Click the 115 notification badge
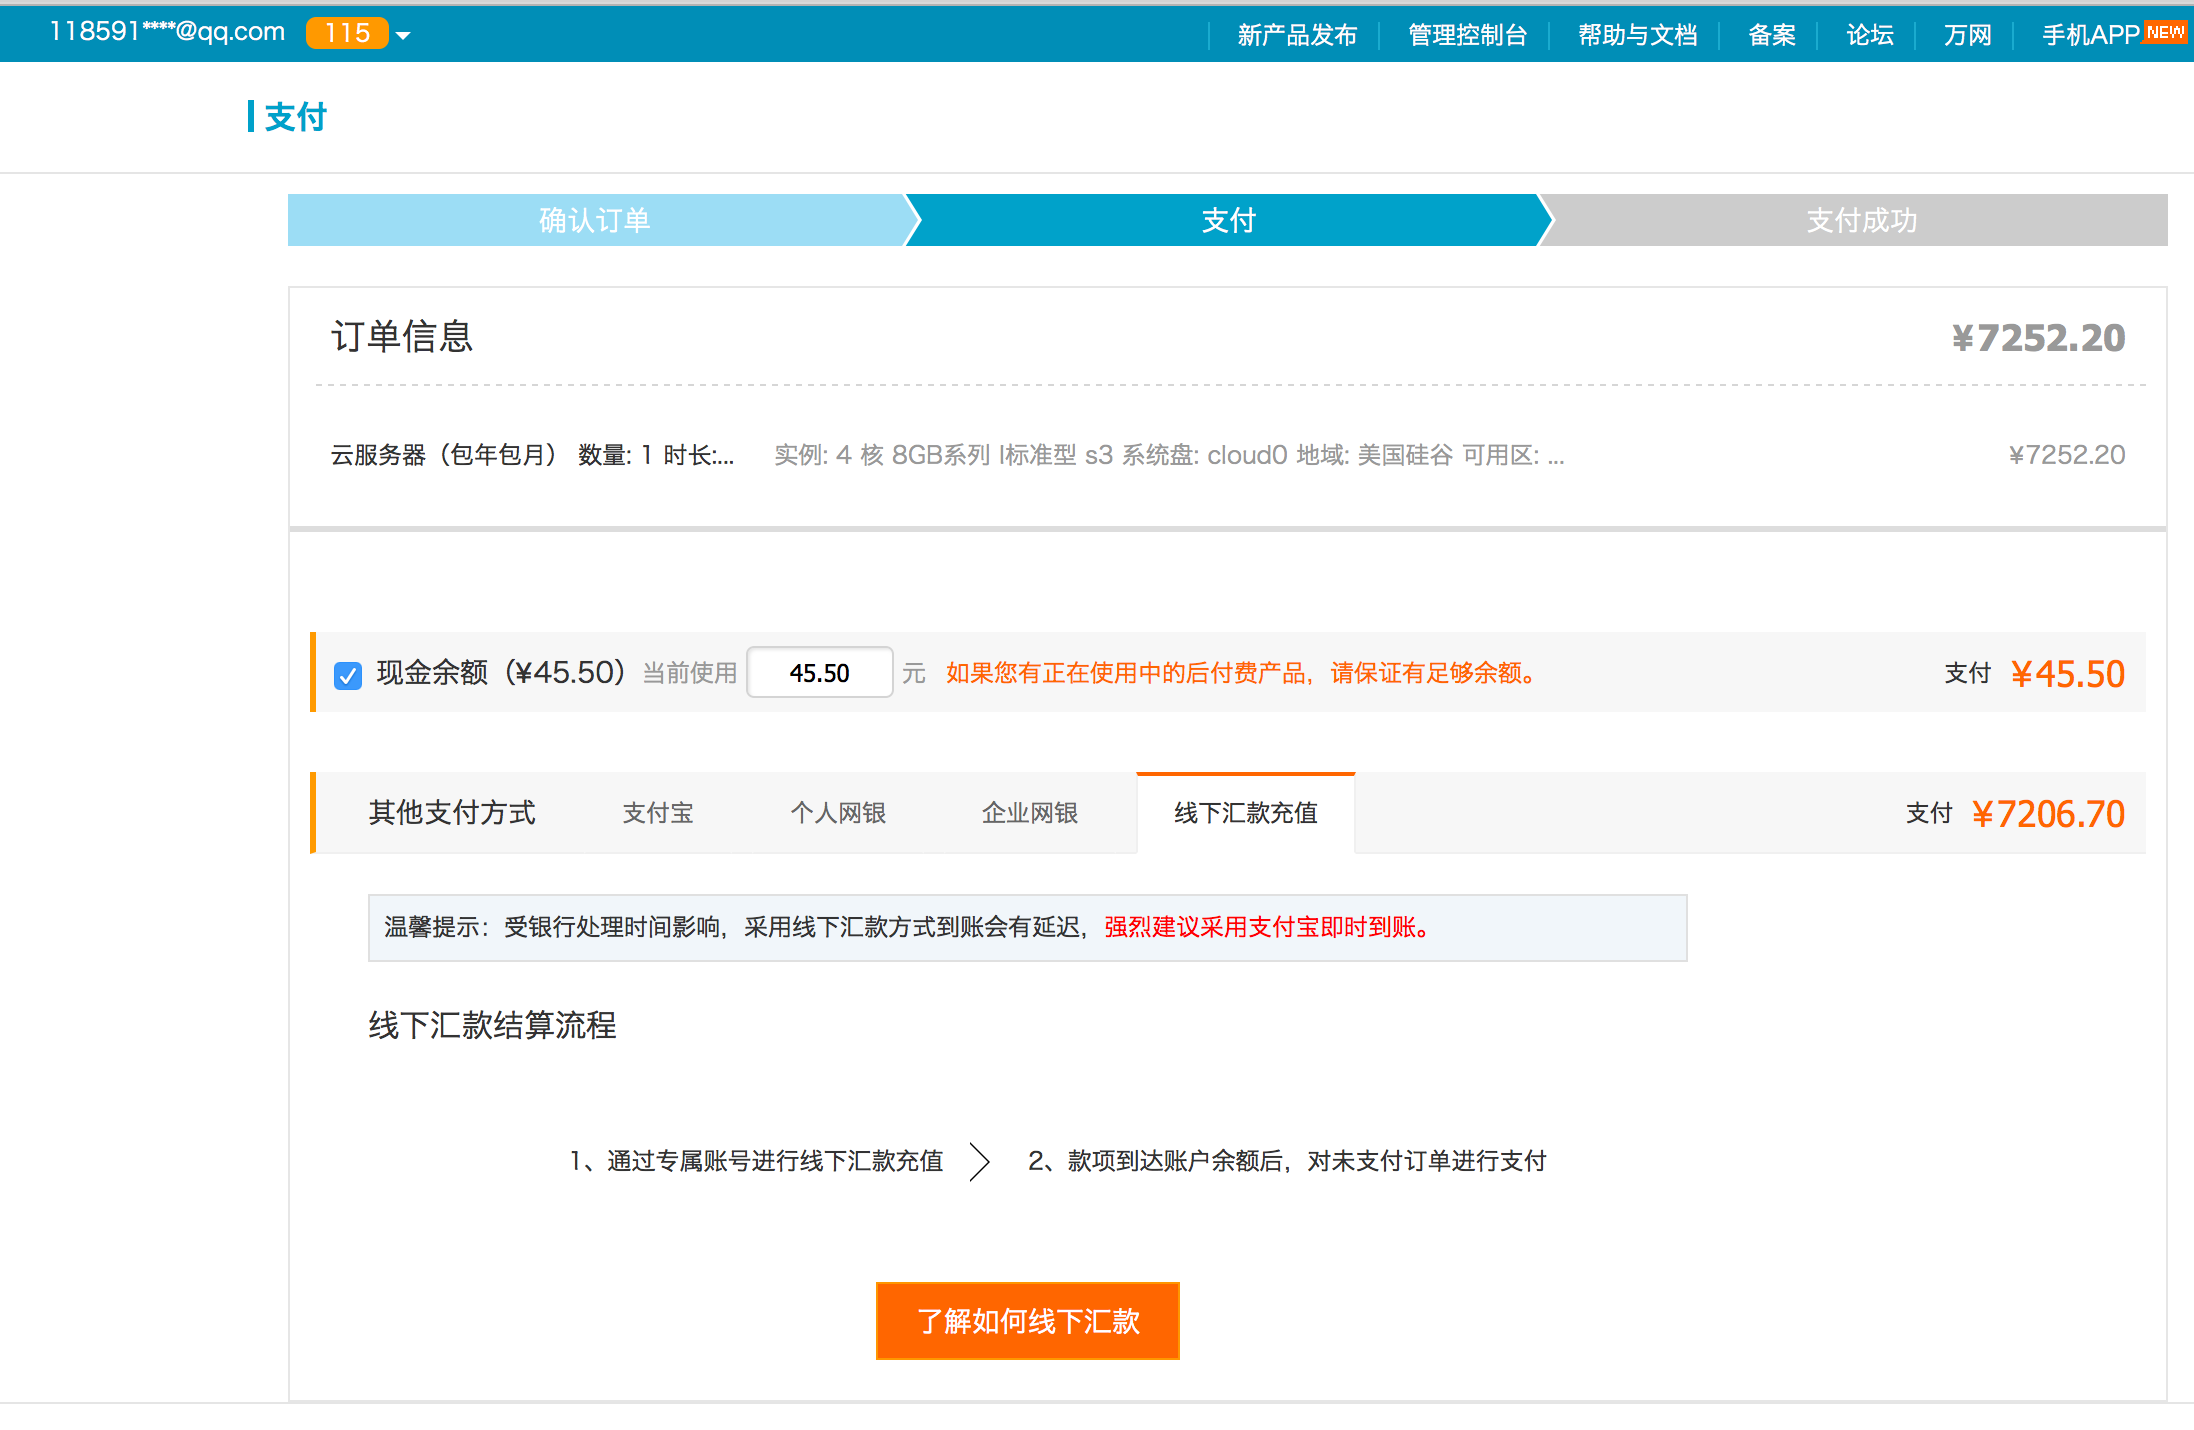2194x1430 pixels. pos(346,33)
